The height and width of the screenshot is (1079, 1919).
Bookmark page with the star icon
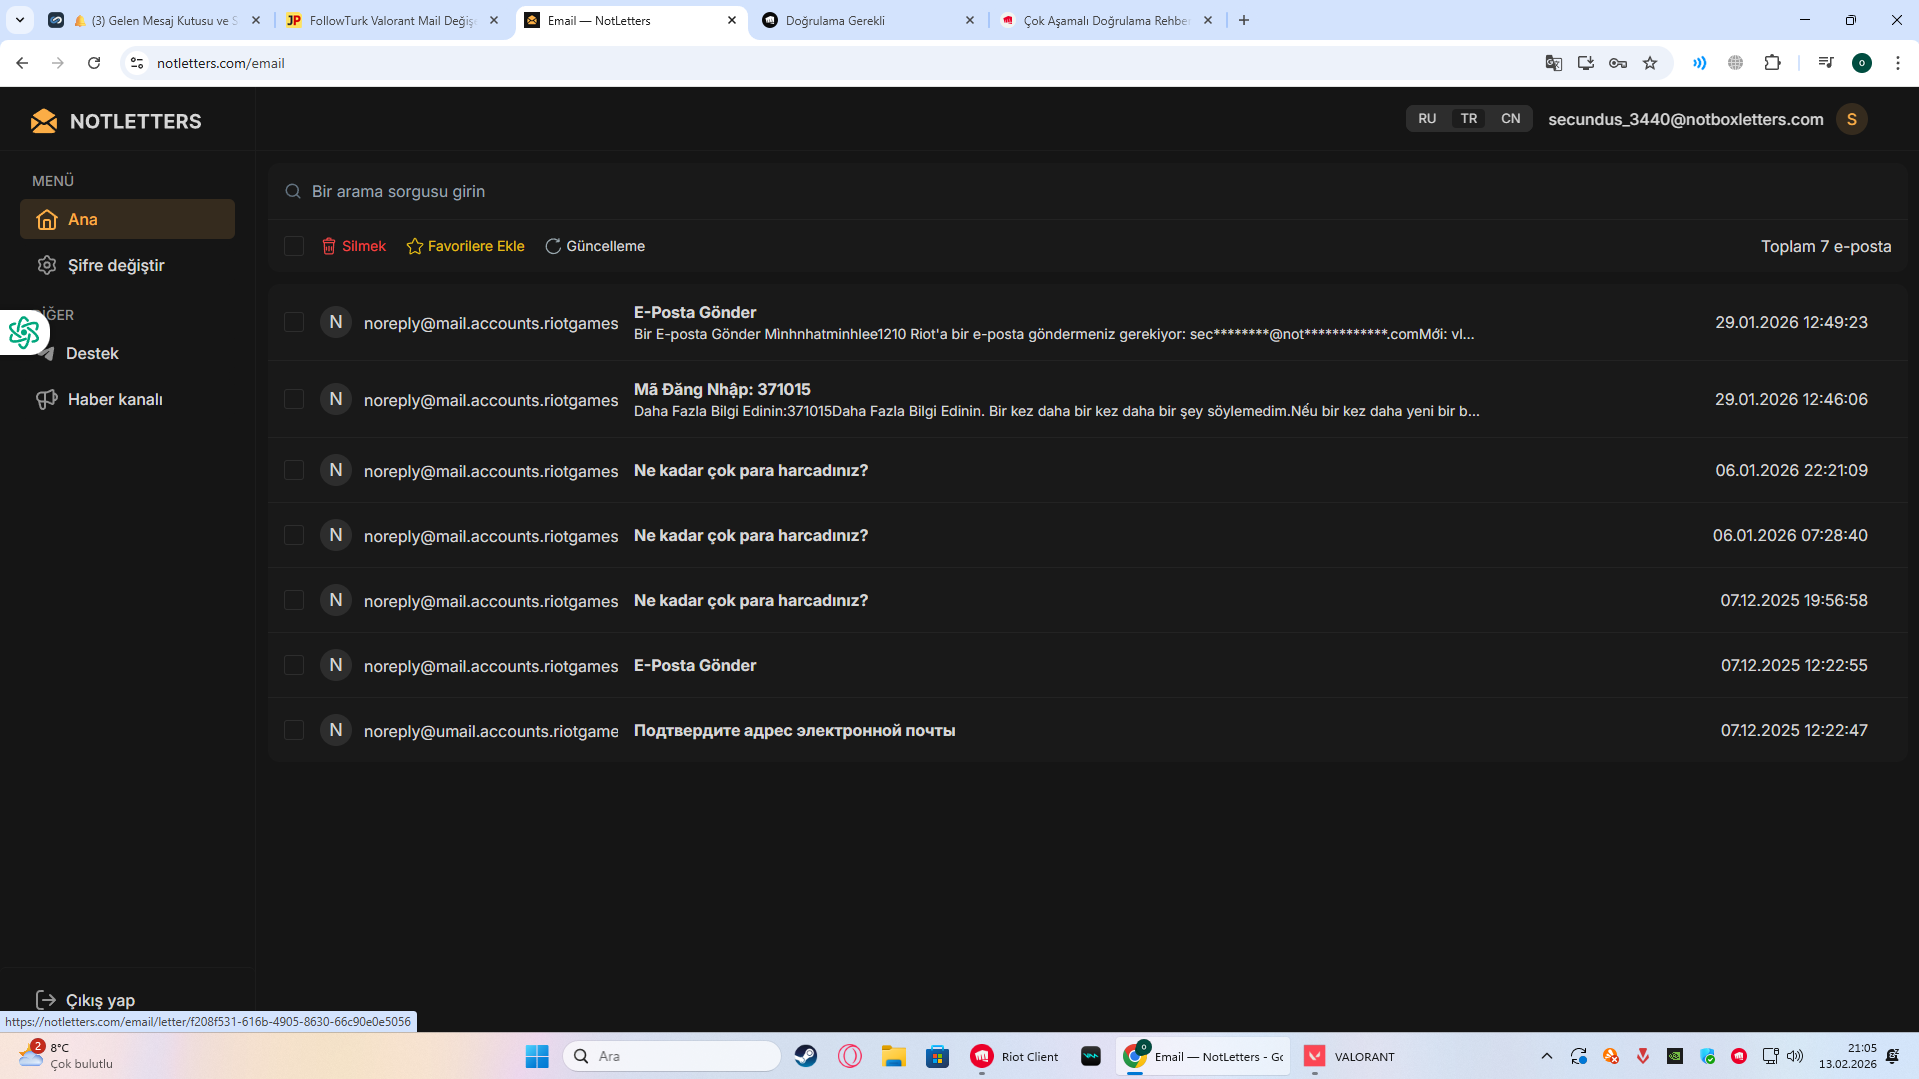1650,63
